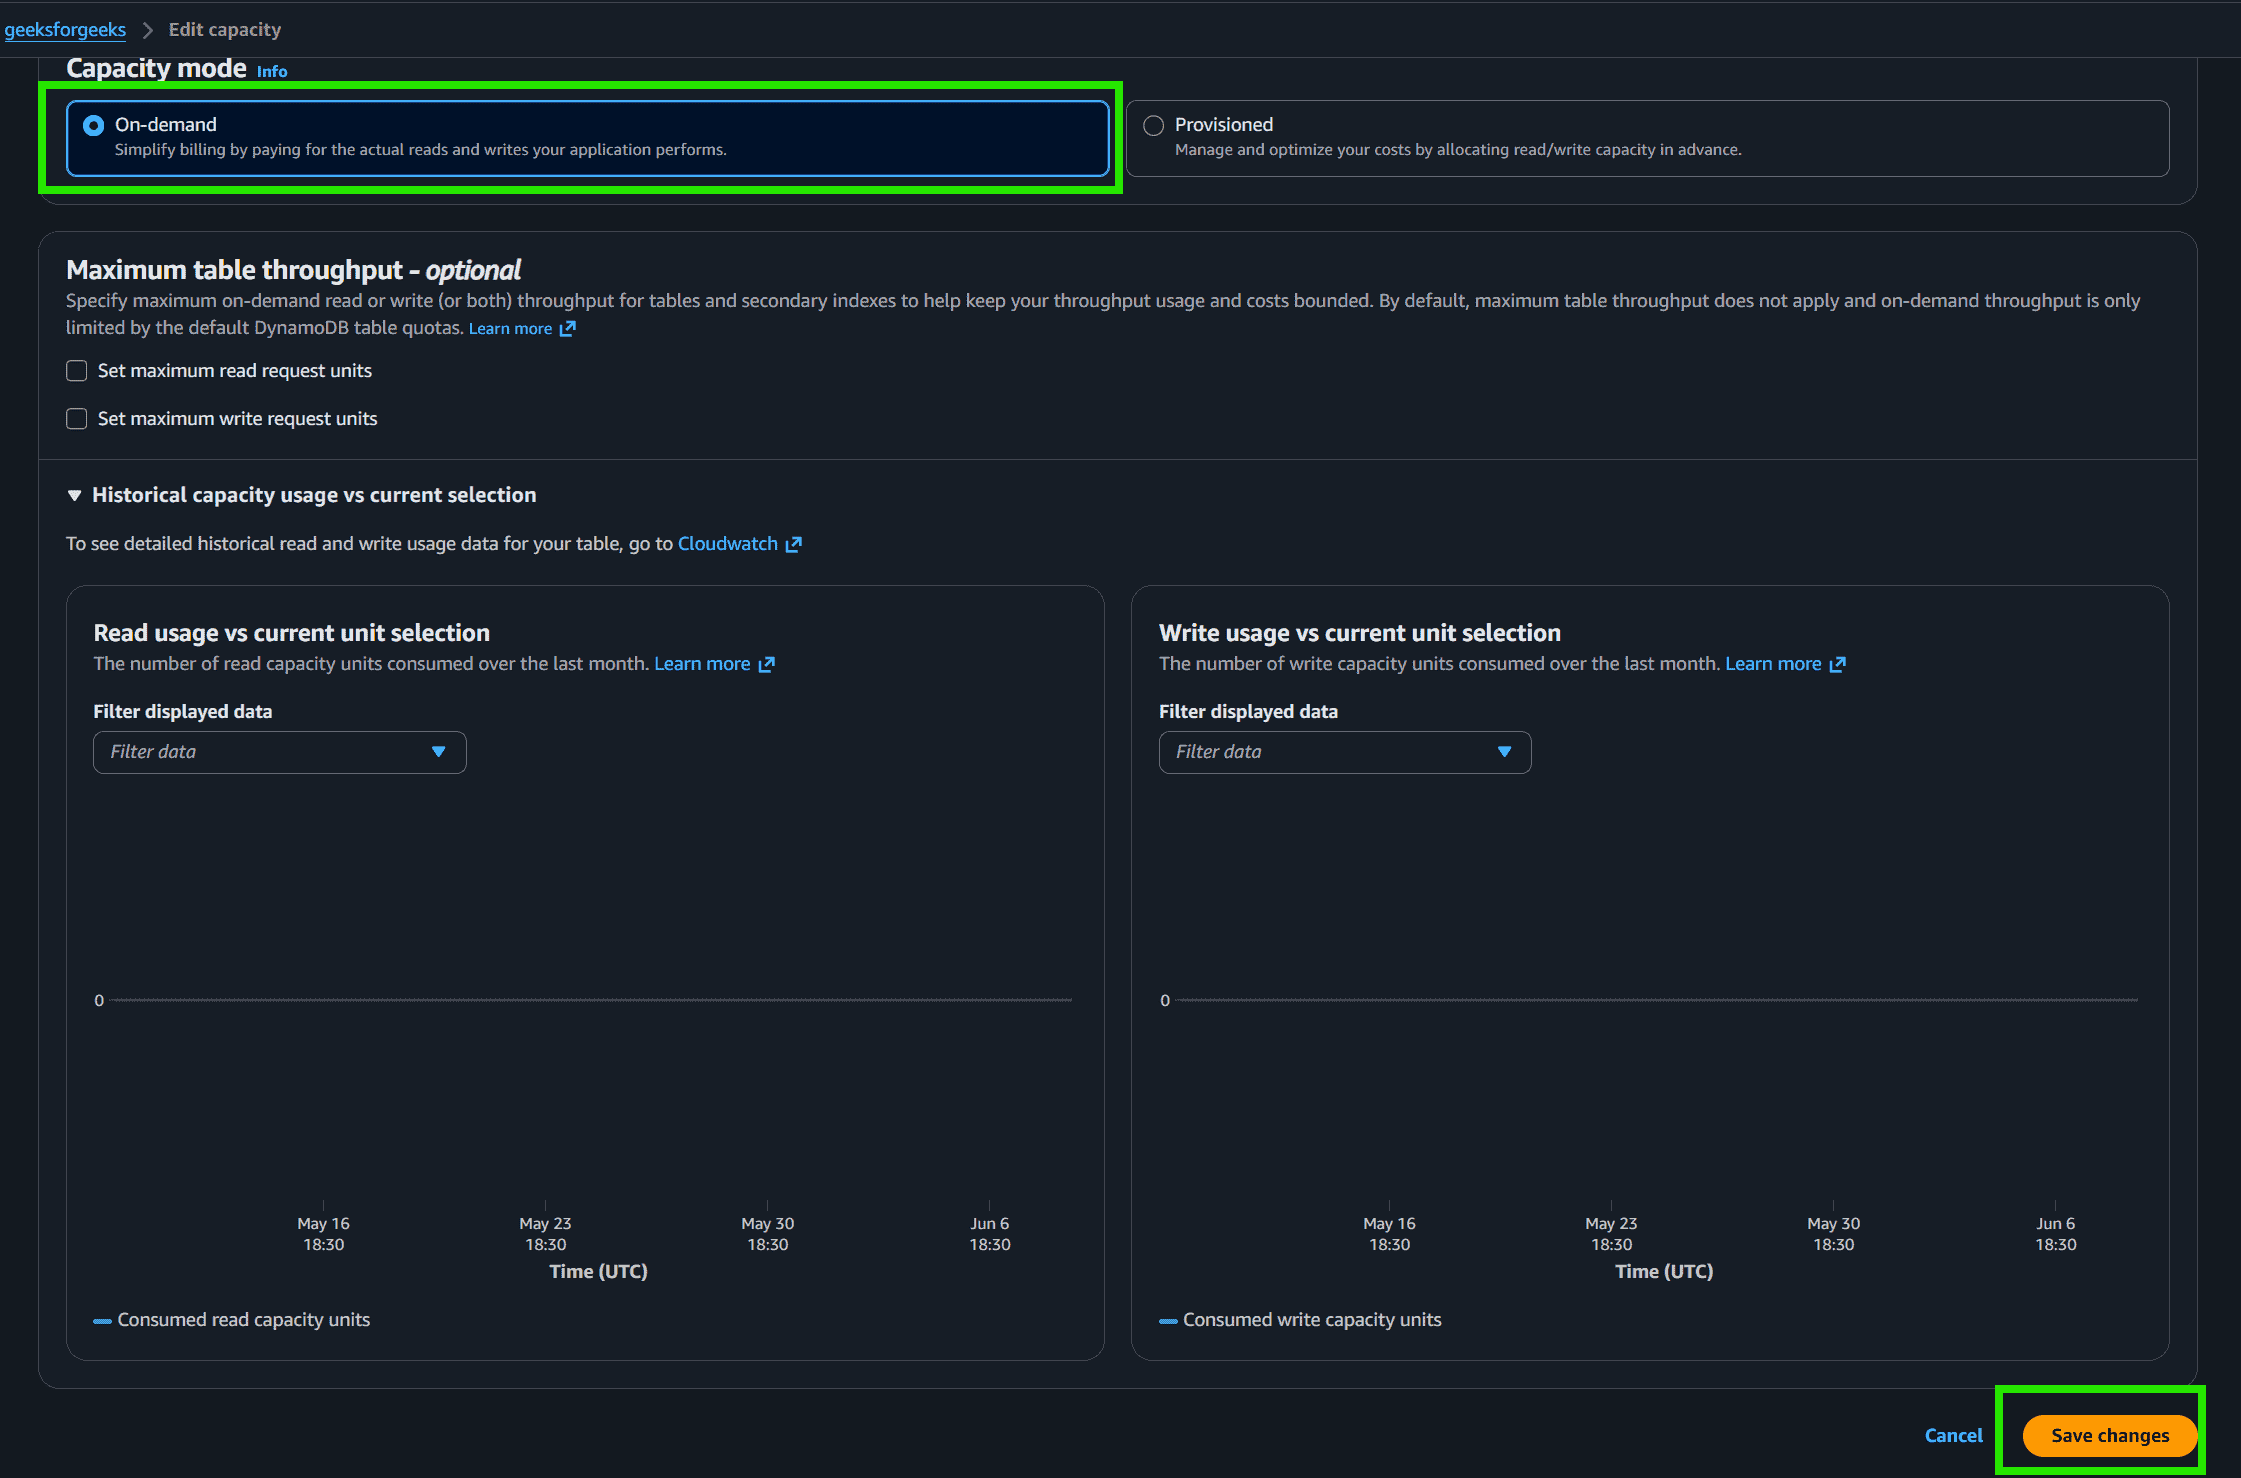The height and width of the screenshot is (1478, 2241).
Task: Click the Consumed write capacity units legend
Action: coord(1300,1320)
